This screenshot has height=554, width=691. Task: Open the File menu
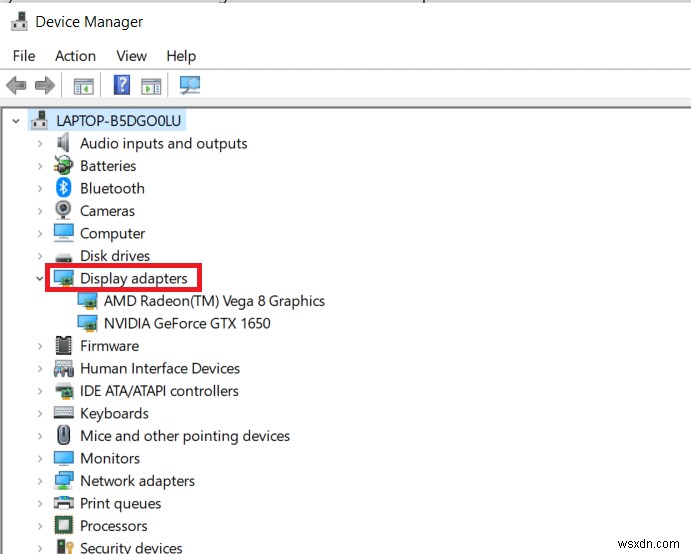click(x=24, y=56)
